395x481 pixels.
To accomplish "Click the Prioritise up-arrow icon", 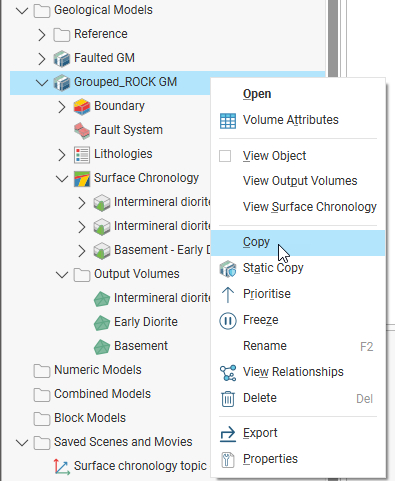I will pyautogui.click(x=228, y=294).
